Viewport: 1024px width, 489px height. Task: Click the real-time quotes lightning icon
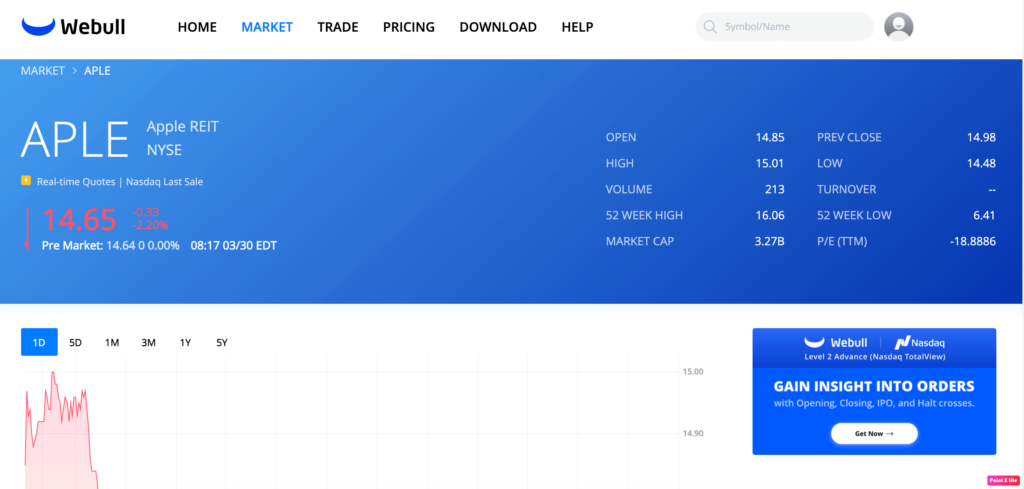26,181
